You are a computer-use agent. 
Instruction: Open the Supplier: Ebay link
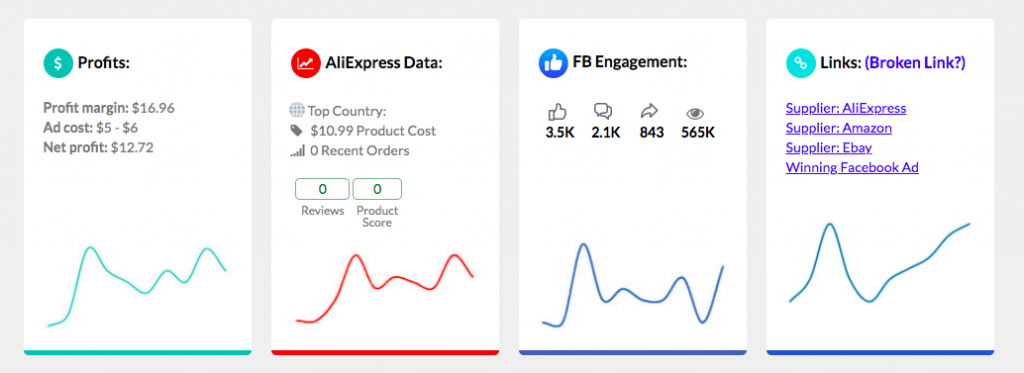coord(829,148)
